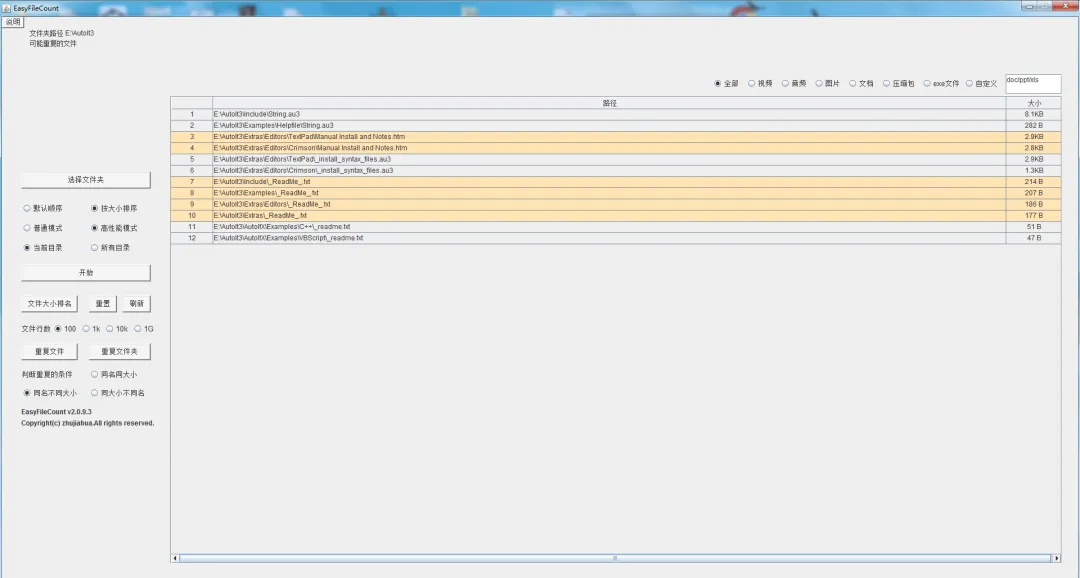Select row Examples\_ReadMe_.txt
This screenshot has width=1080, height=578.
[616, 193]
